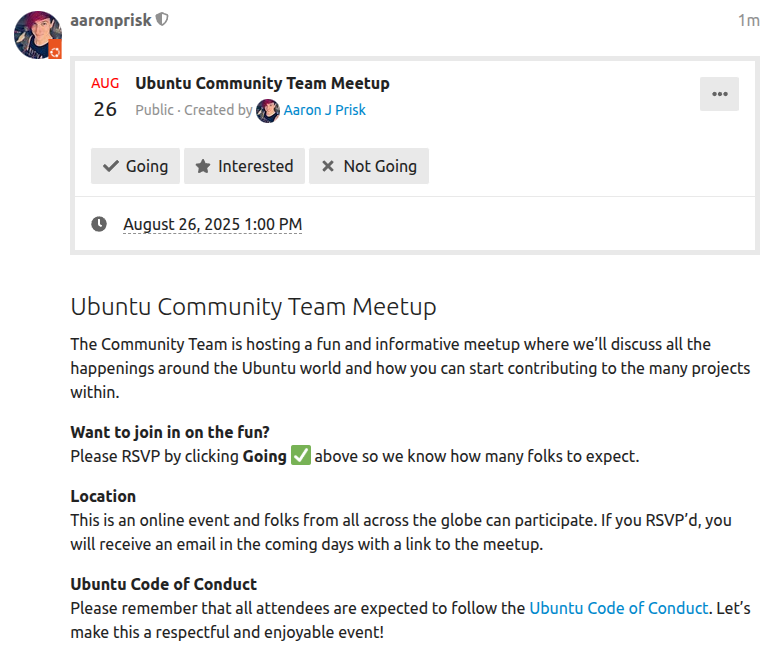Click the Ubuntu flair badge on avatar

point(55,51)
